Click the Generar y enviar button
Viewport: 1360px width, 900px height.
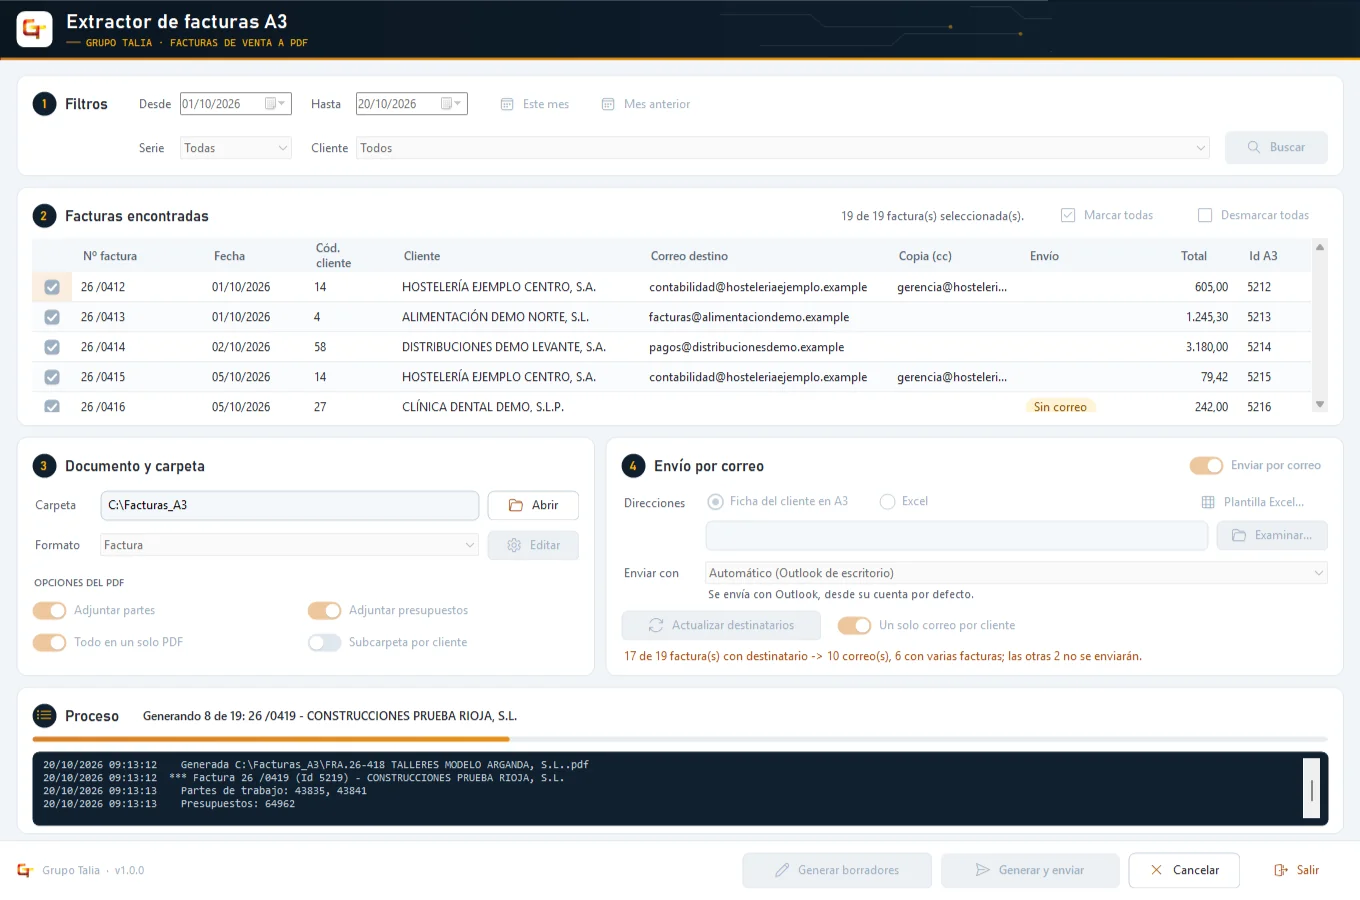(1030, 870)
